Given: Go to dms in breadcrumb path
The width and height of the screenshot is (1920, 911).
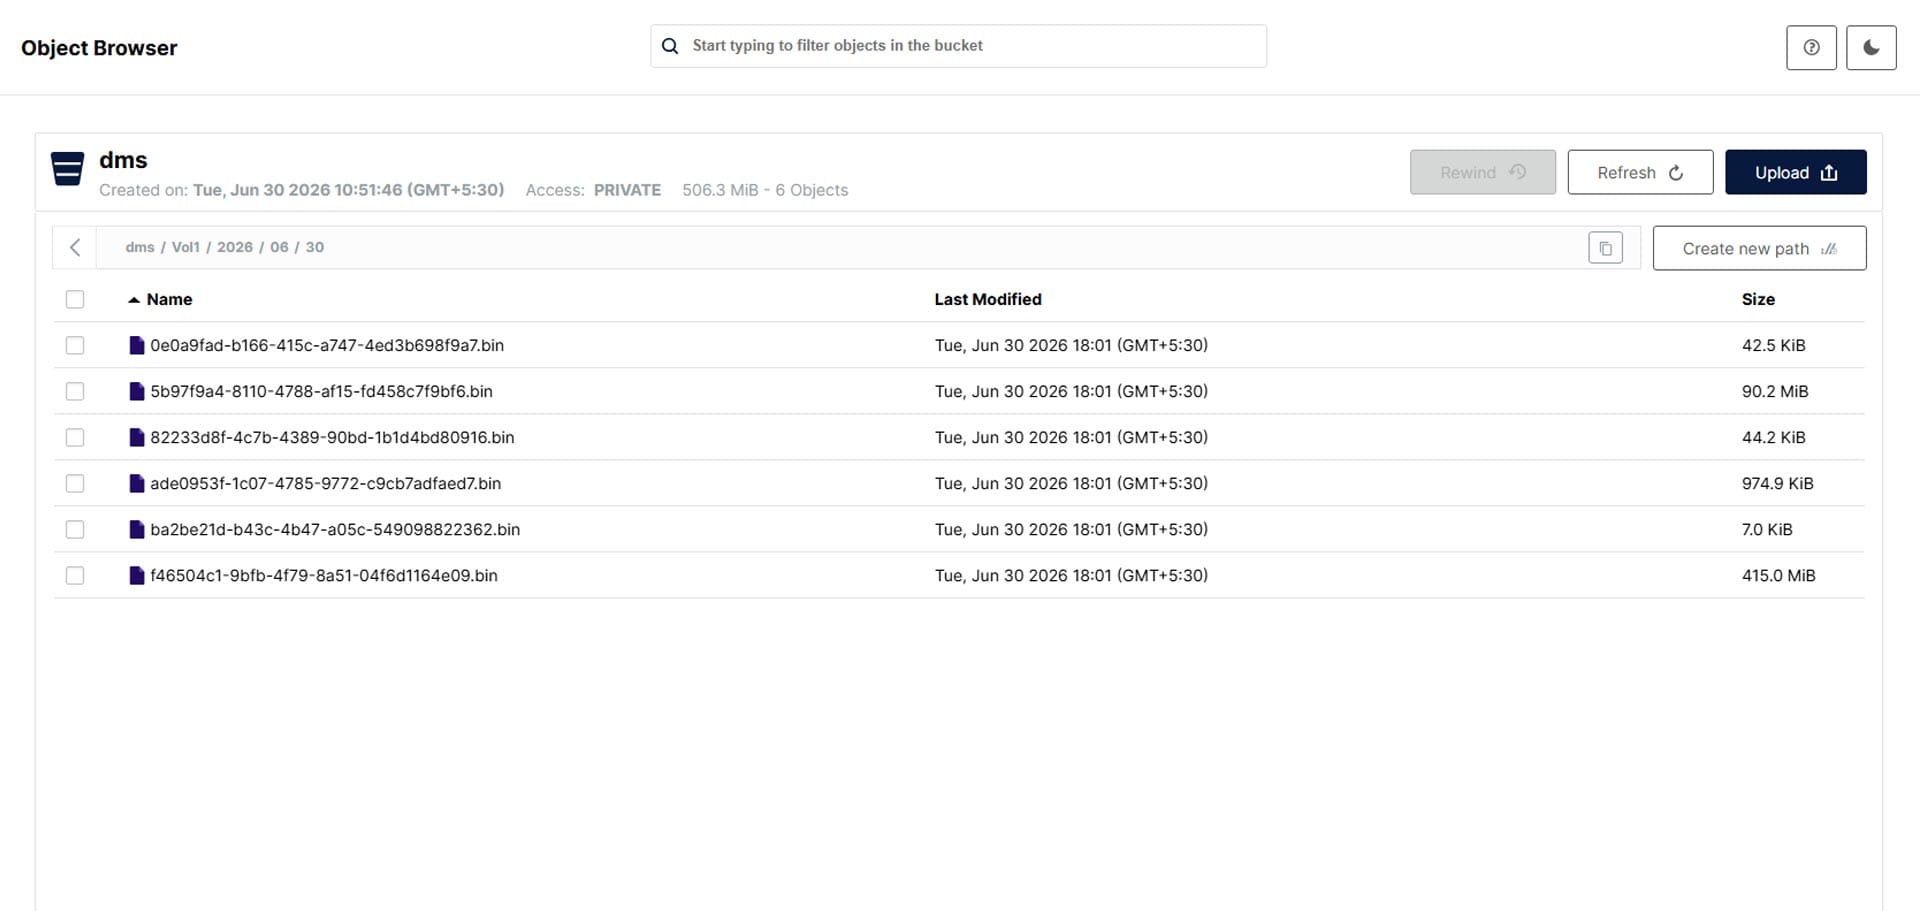Looking at the screenshot, I should click(140, 247).
